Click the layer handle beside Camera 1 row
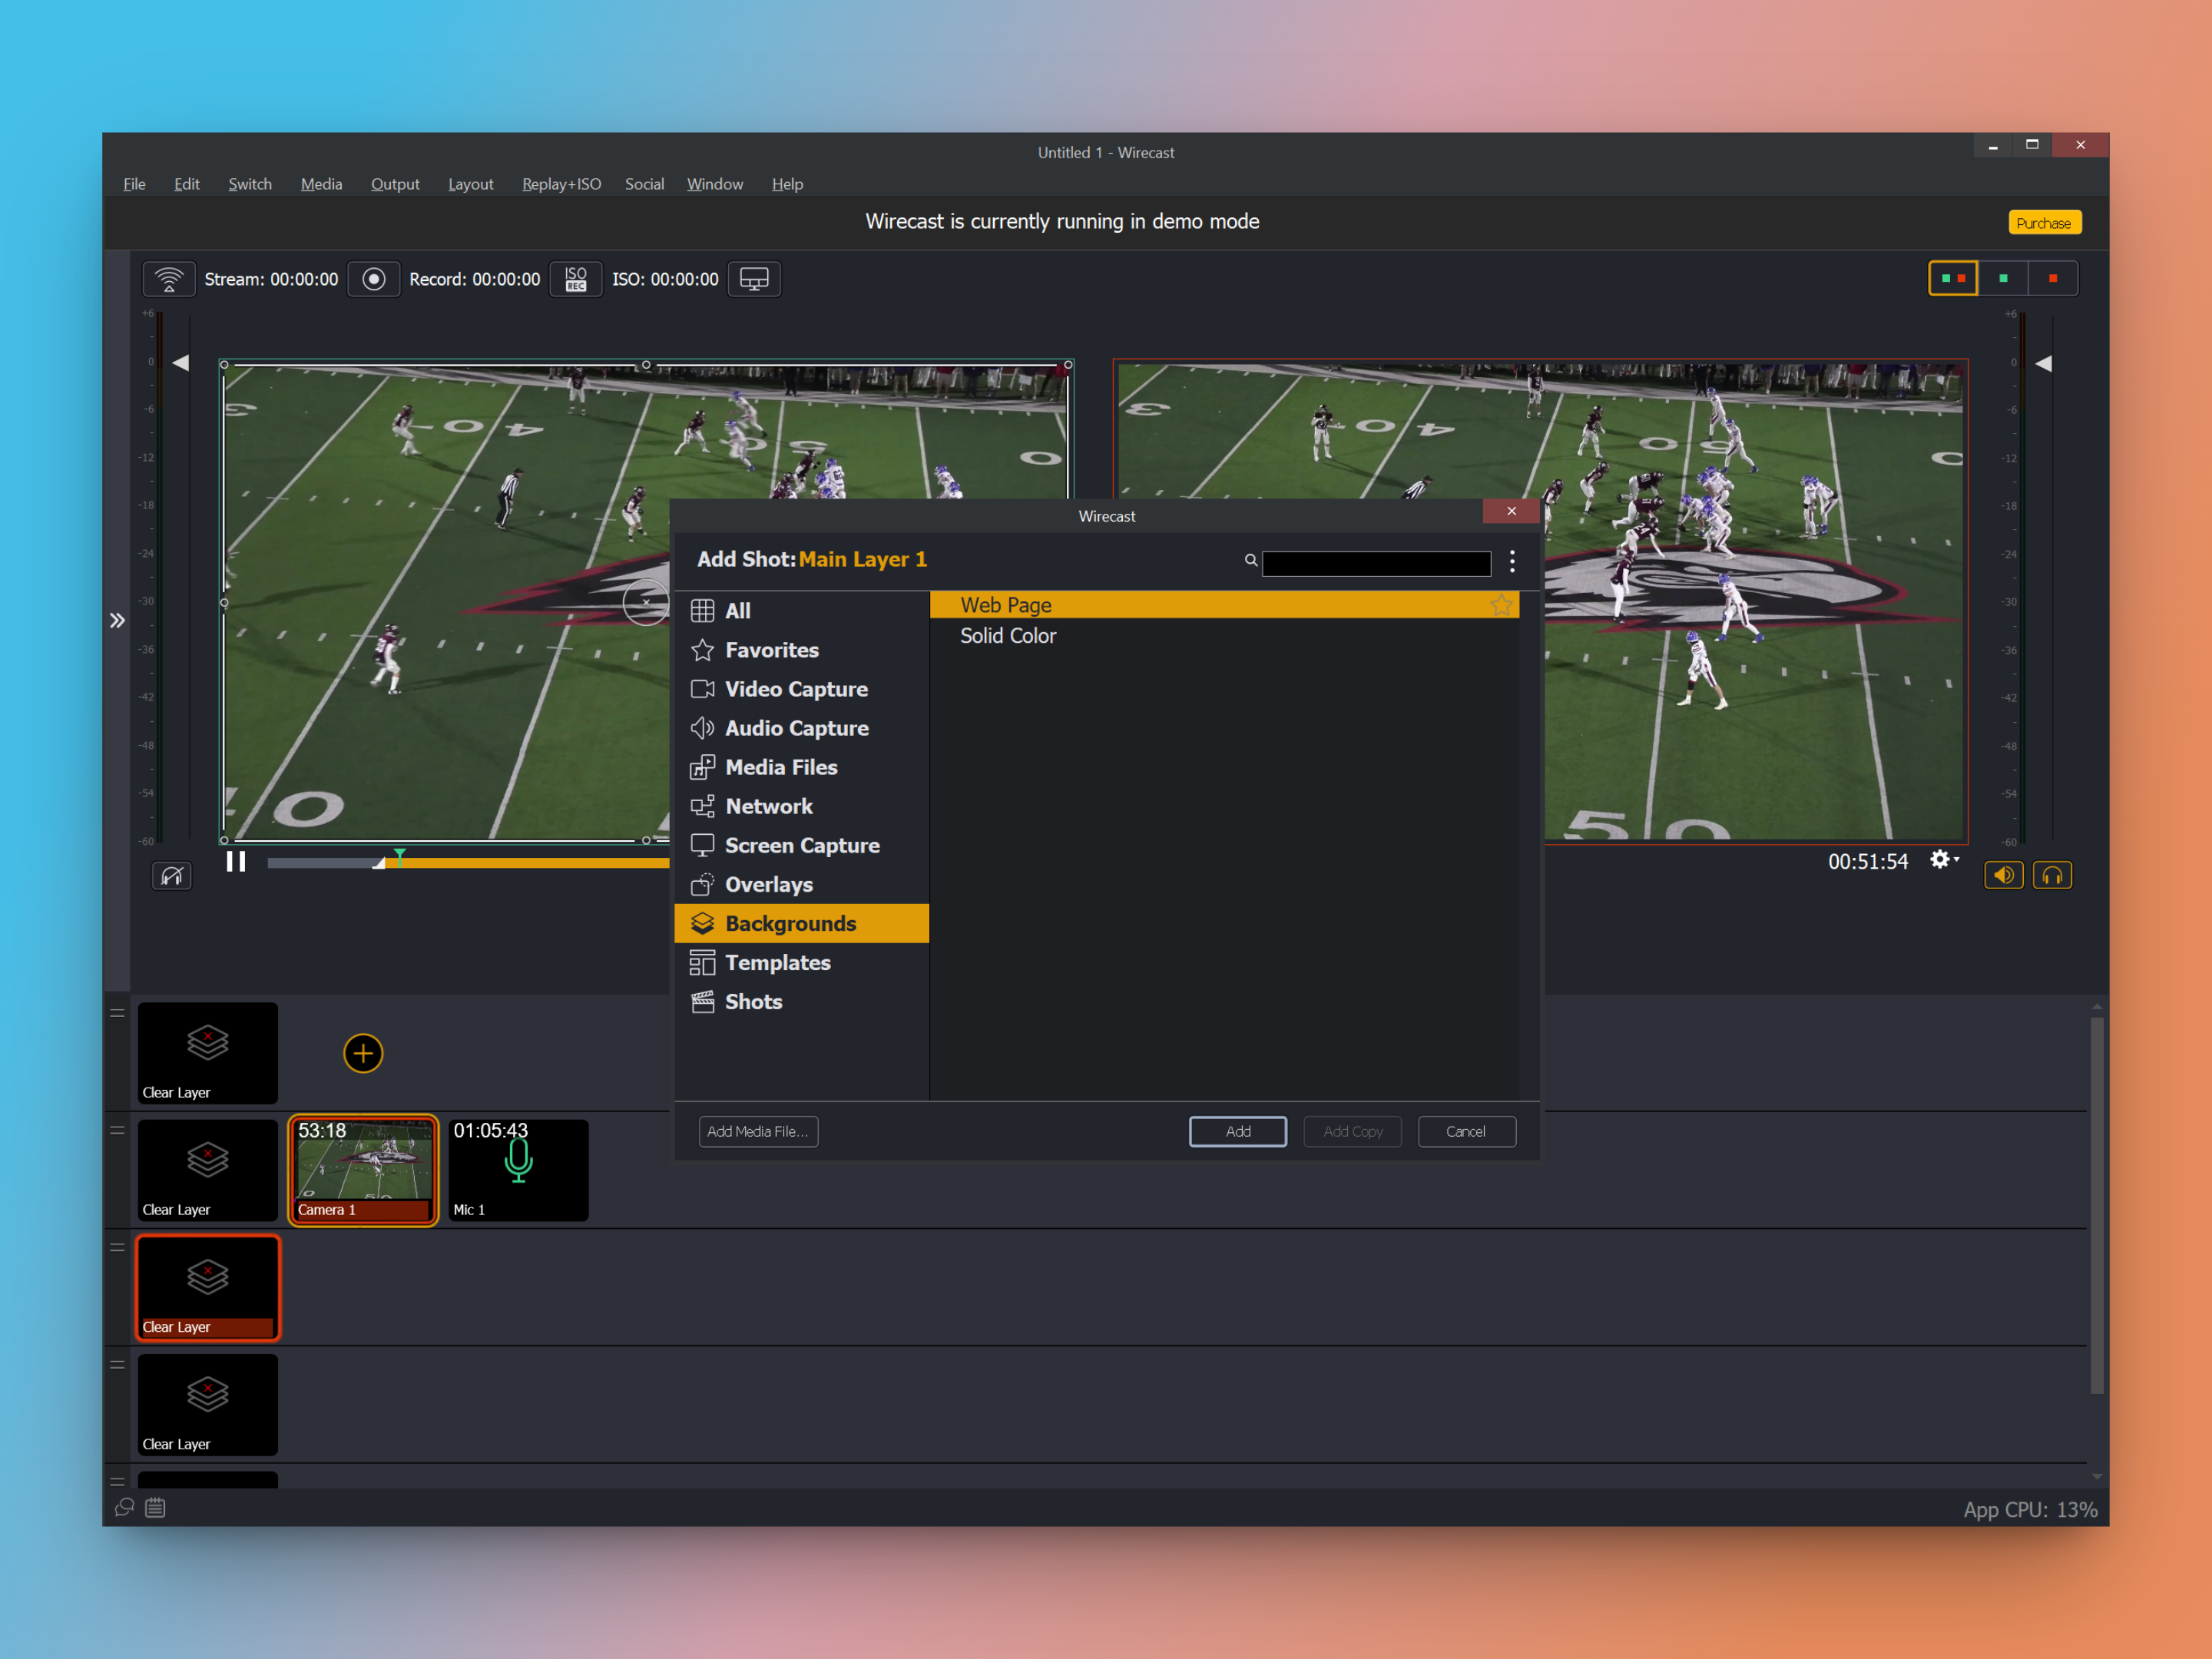This screenshot has width=2212, height=1659. (x=117, y=1130)
